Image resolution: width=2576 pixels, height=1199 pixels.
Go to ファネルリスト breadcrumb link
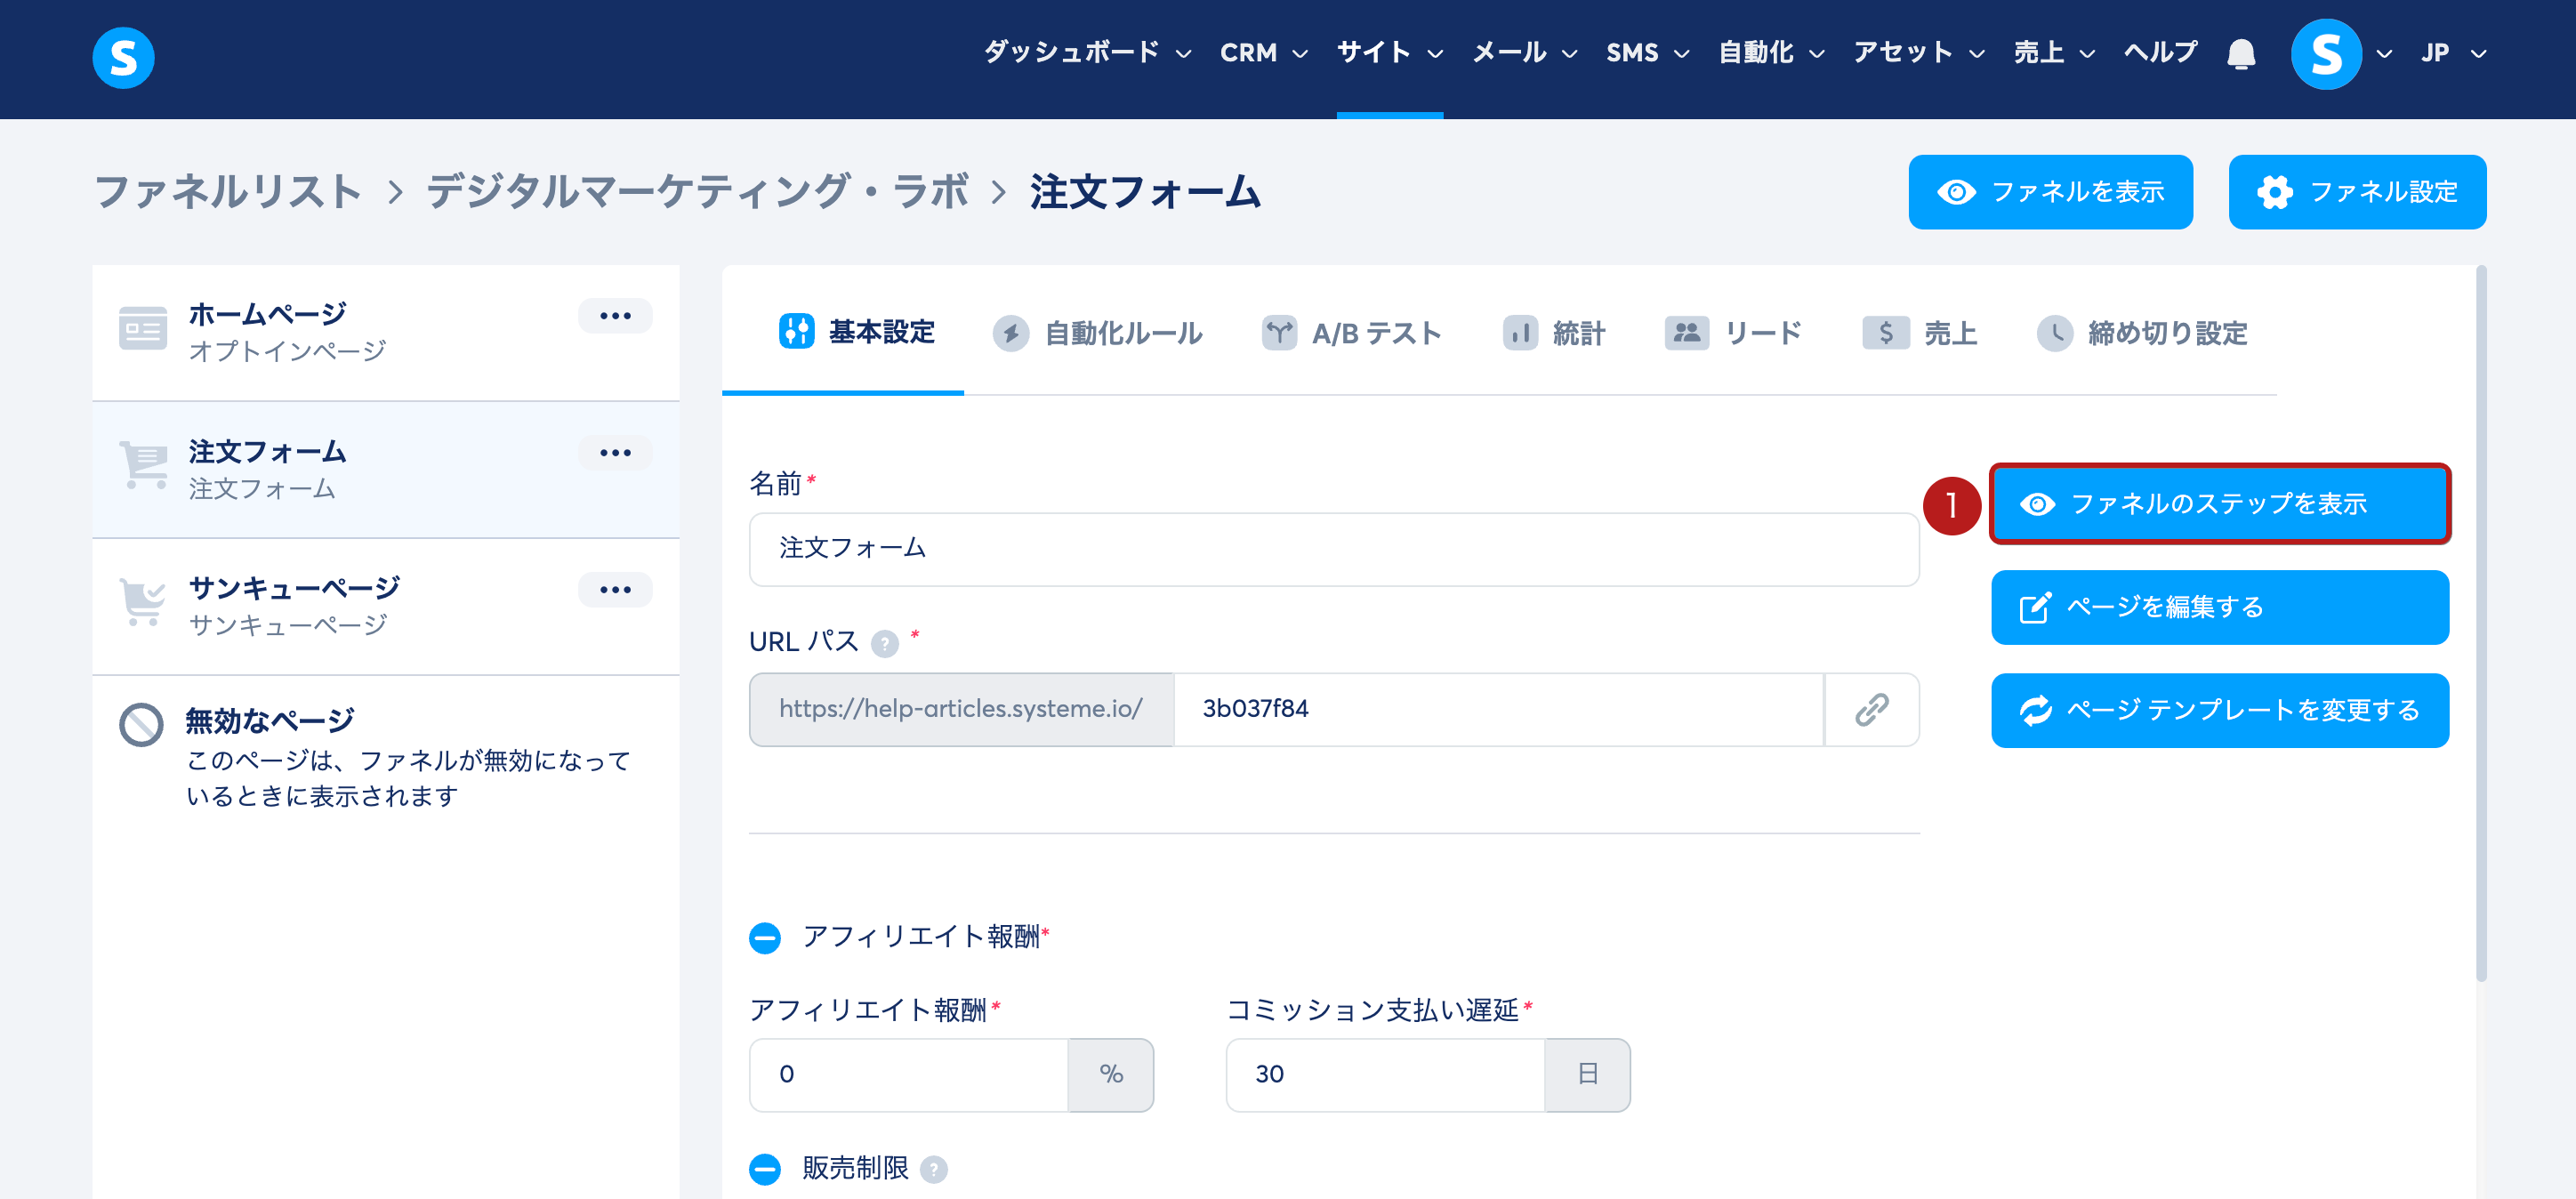[x=227, y=192]
